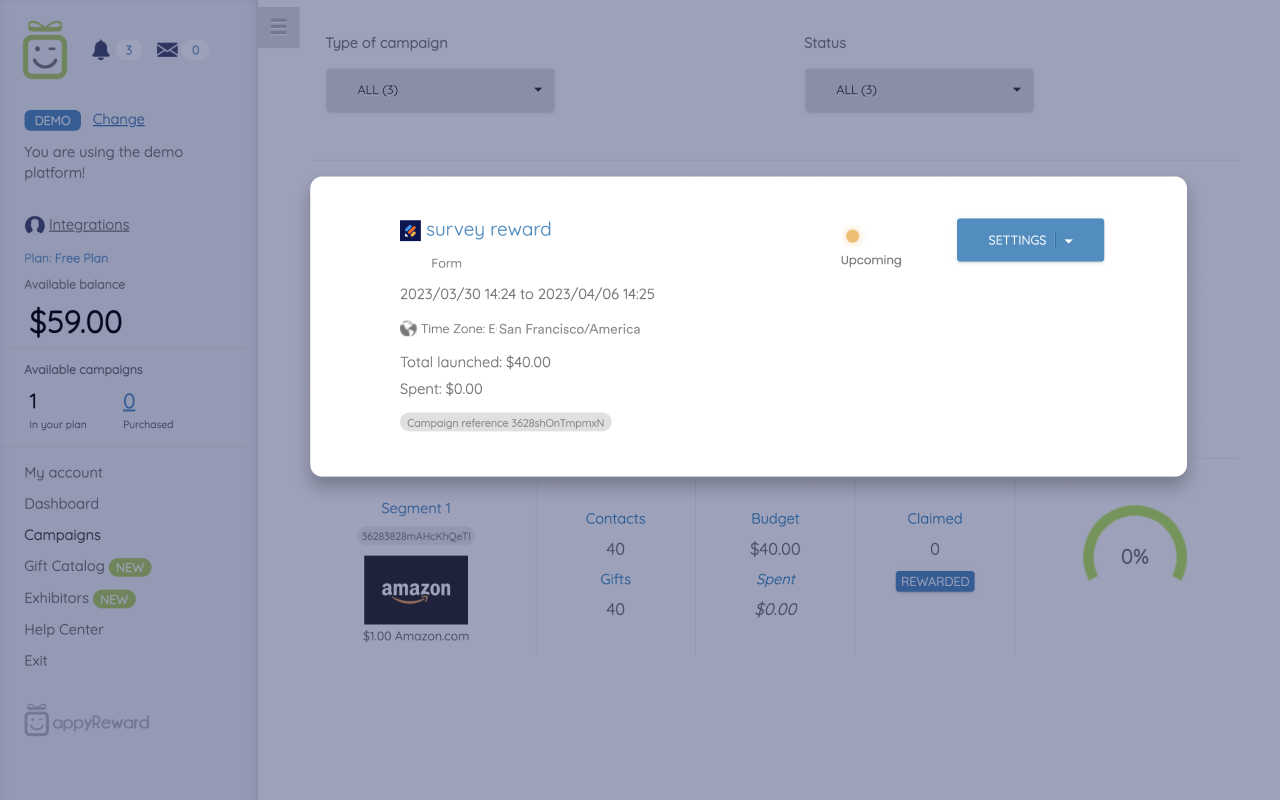The image size is (1280, 800).
Task: Click the REWARDED status badge
Action: (x=934, y=581)
